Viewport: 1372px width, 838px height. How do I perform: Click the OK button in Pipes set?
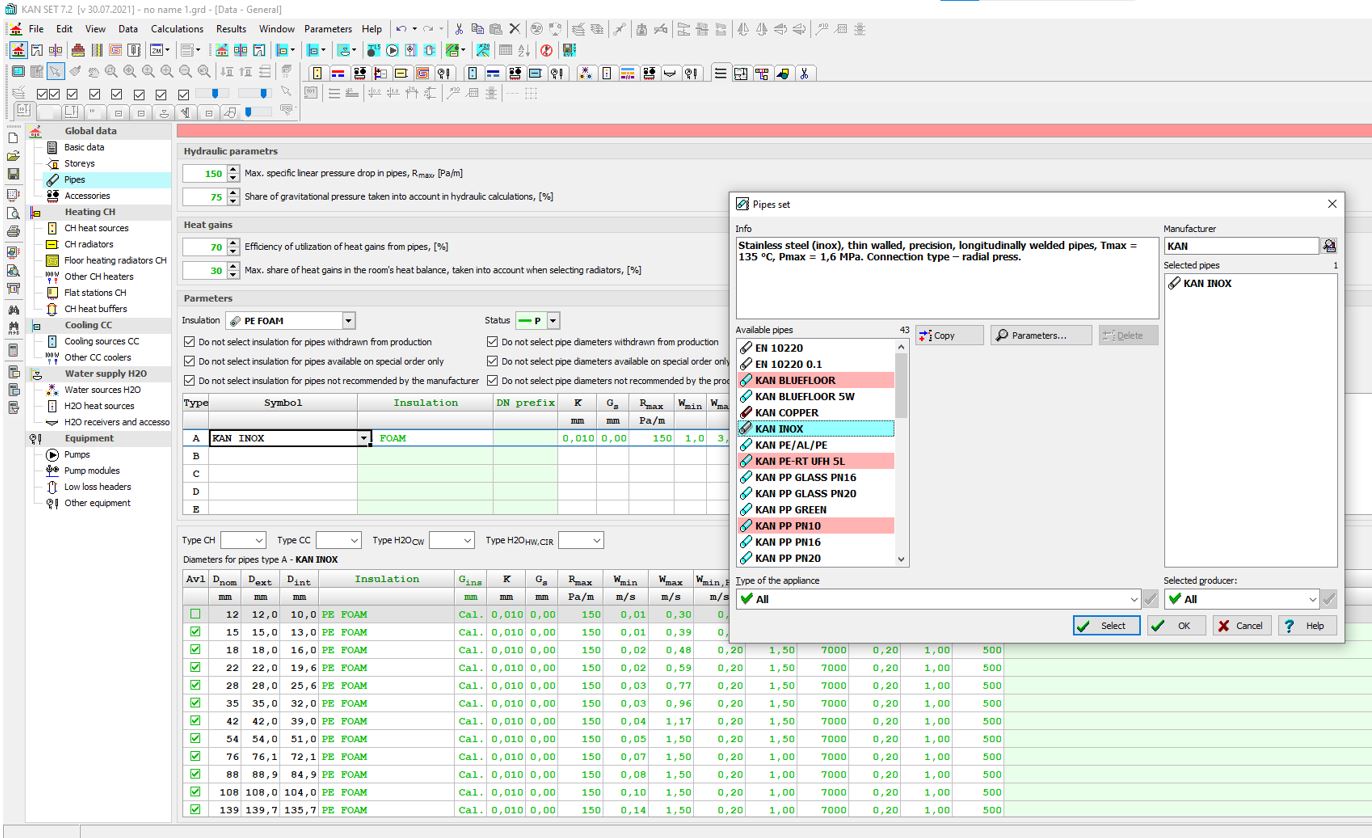point(1176,625)
